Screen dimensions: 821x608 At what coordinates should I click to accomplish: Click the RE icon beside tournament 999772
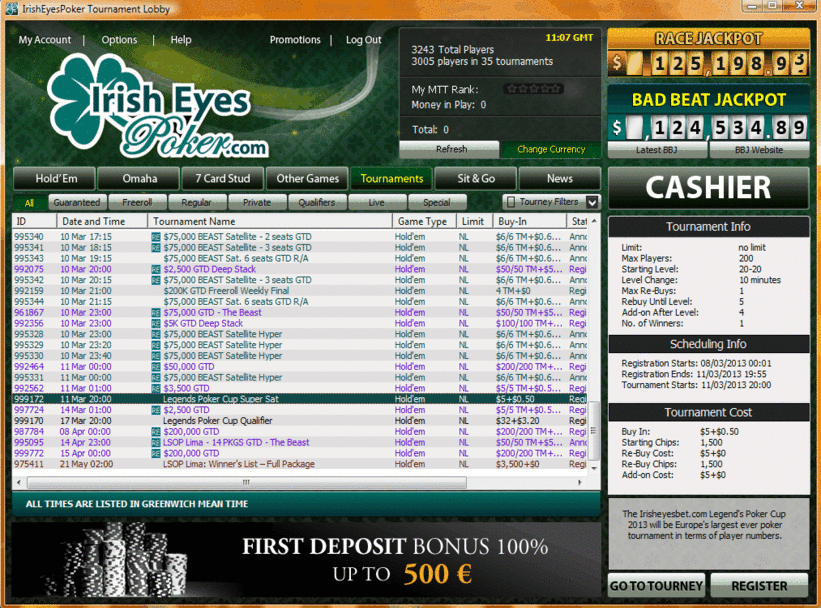tap(156, 454)
